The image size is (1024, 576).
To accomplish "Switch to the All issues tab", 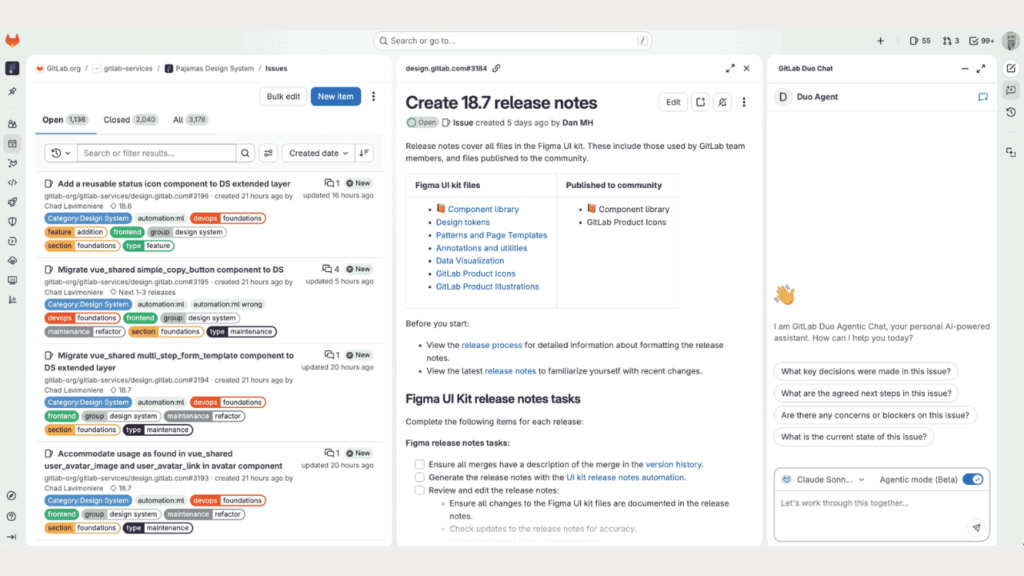I will coord(180,119).
